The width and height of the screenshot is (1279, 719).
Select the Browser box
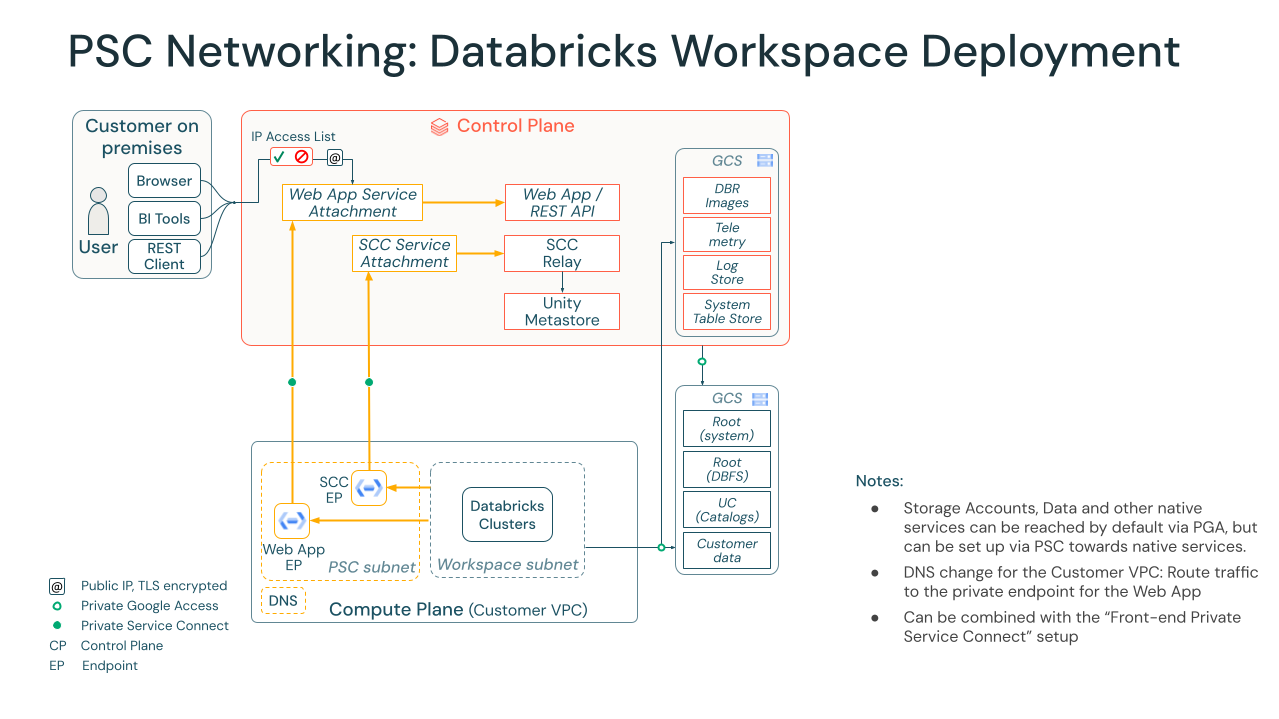pos(164,181)
